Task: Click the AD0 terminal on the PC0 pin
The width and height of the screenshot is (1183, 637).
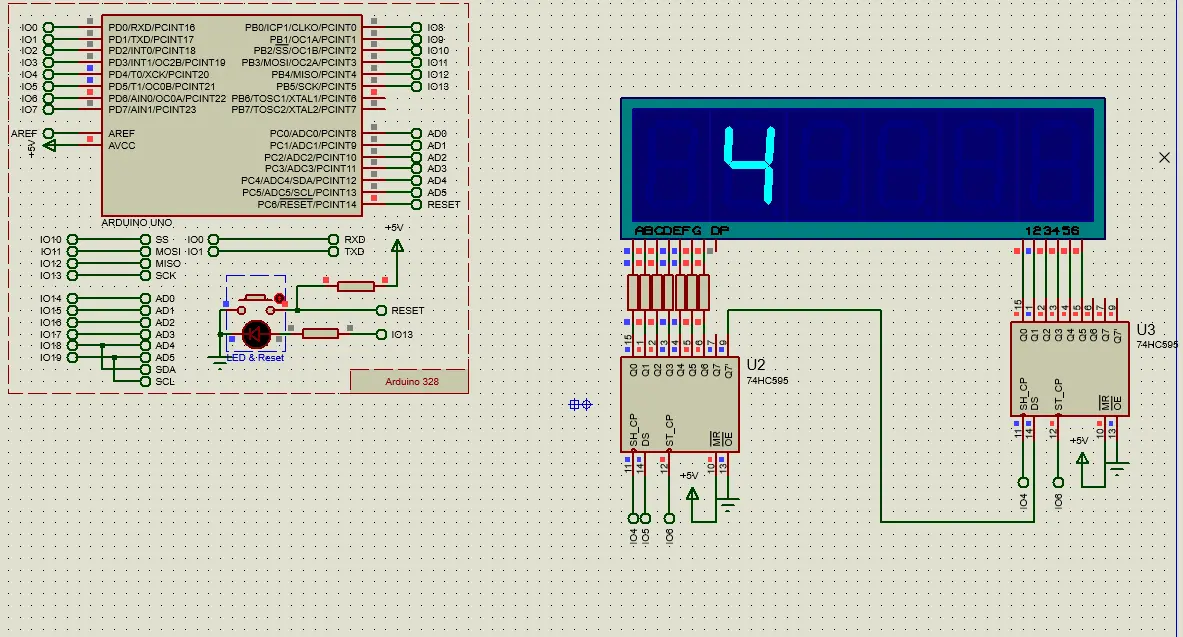Action: pyautogui.click(x=416, y=134)
